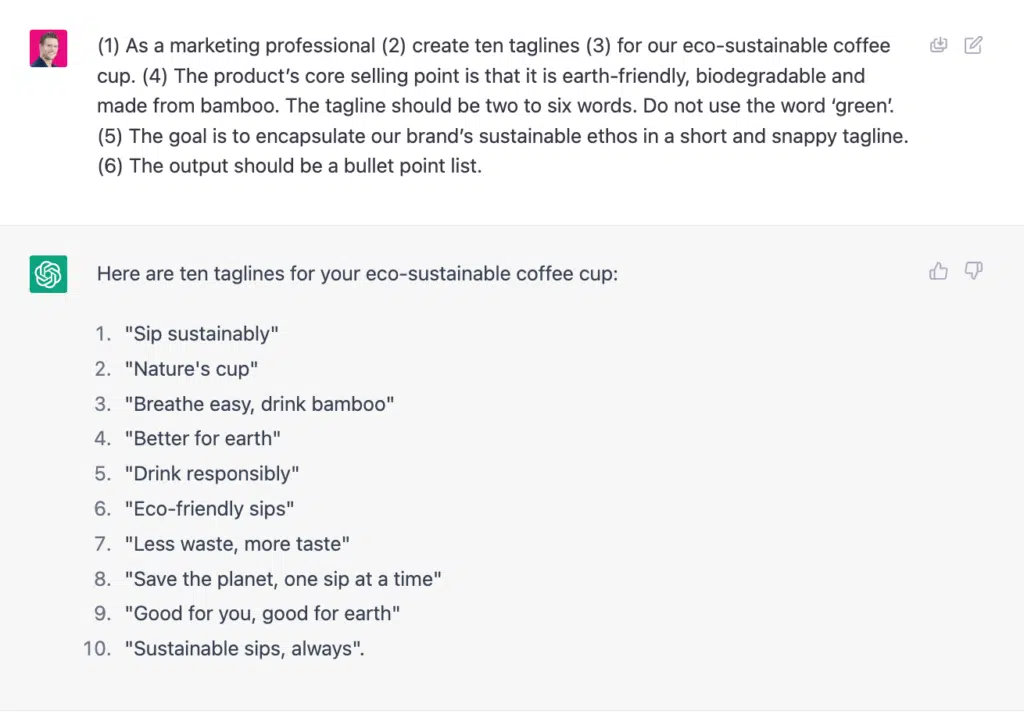Click the "Nature's cup" tagline
This screenshot has width=1024, height=714.
(x=191, y=369)
